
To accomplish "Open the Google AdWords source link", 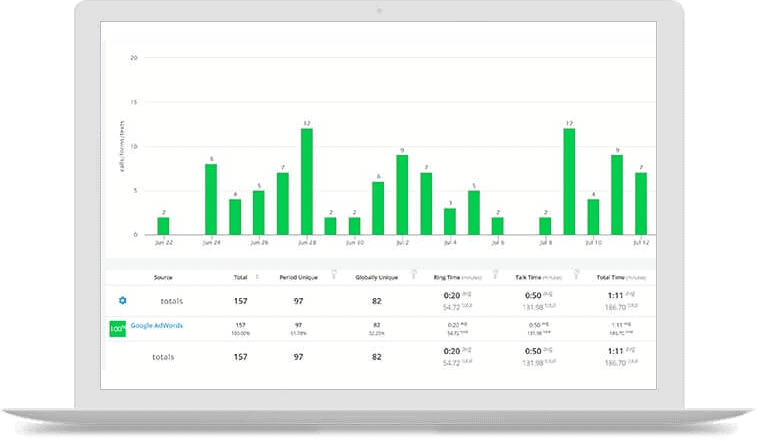I will point(156,326).
